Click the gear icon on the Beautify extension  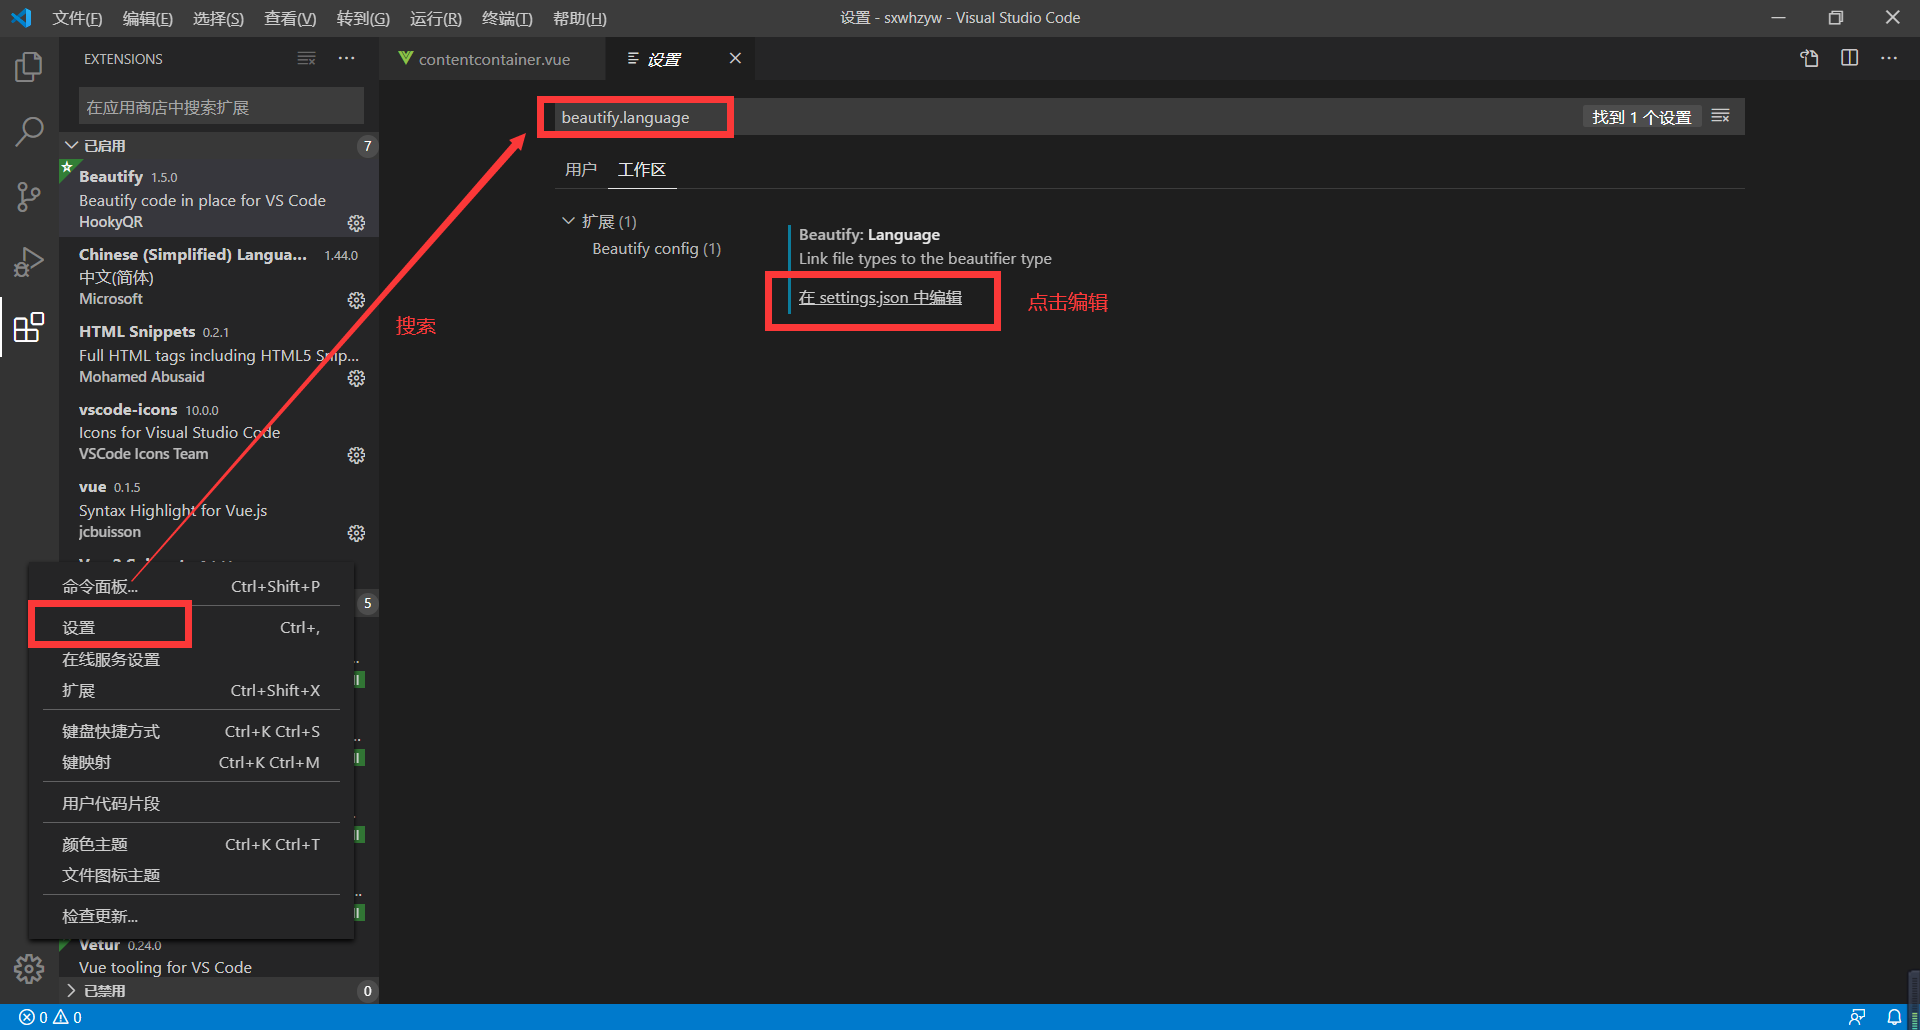point(356,223)
